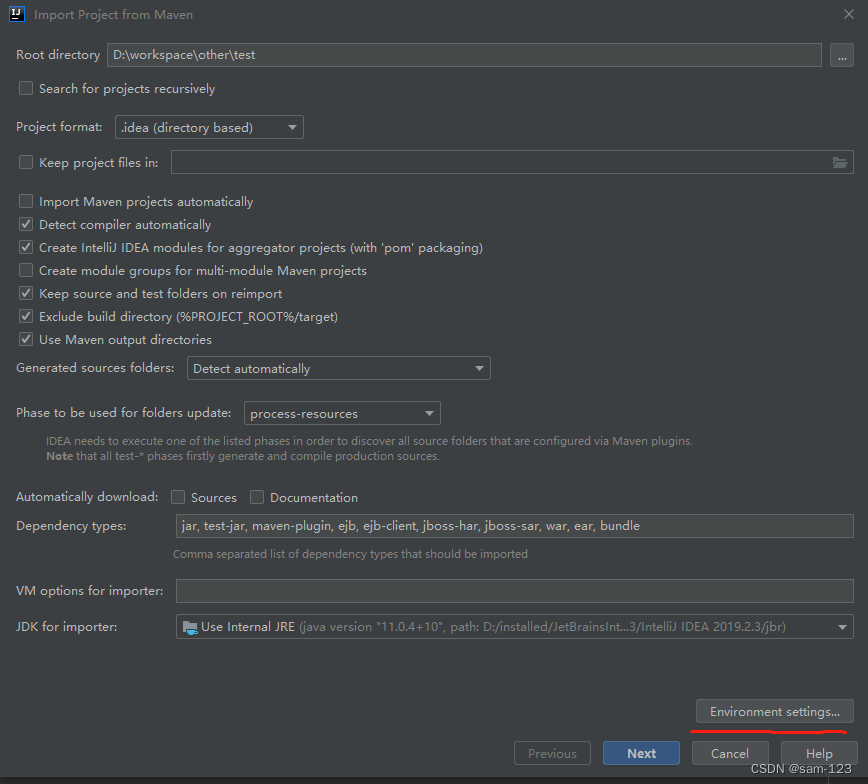Click the 'Automatically download:' label
This screenshot has width=868, height=784.
pos(87,497)
